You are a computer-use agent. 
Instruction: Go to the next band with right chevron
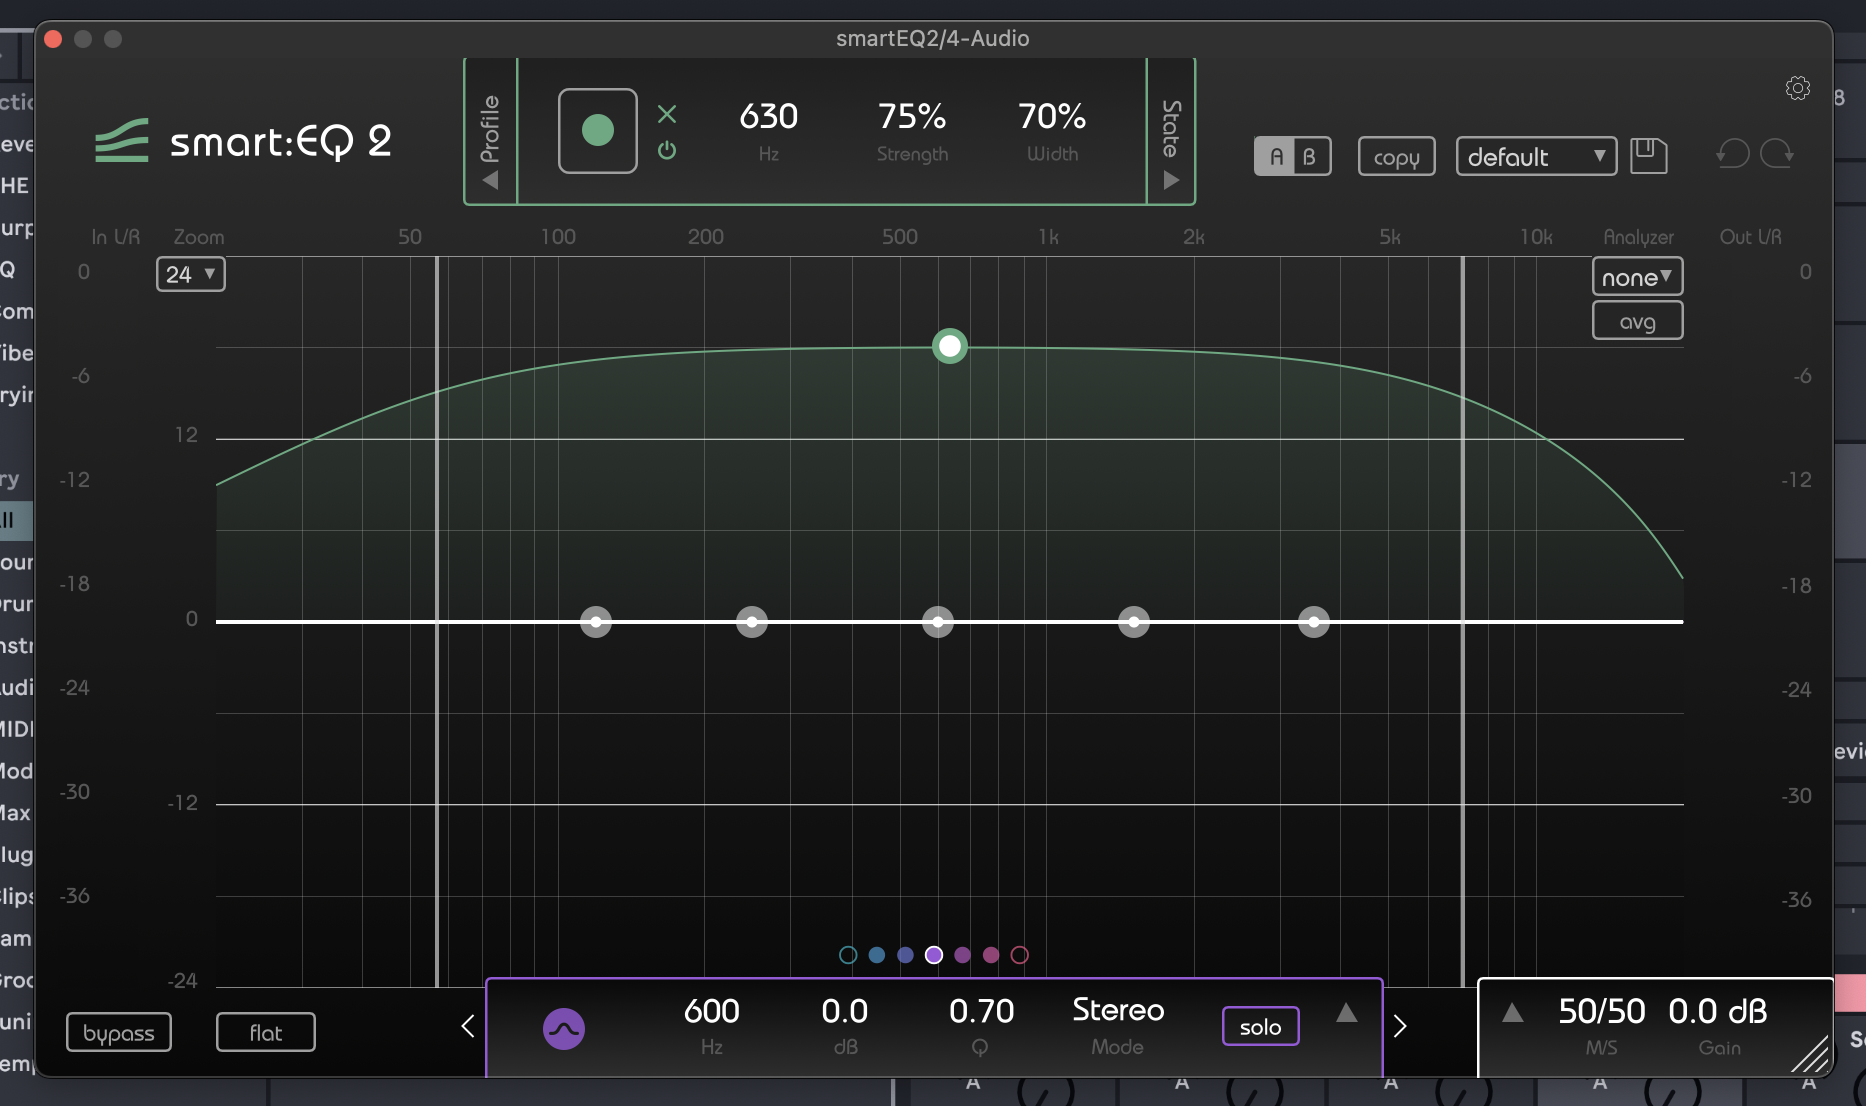click(x=1400, y=1026)
